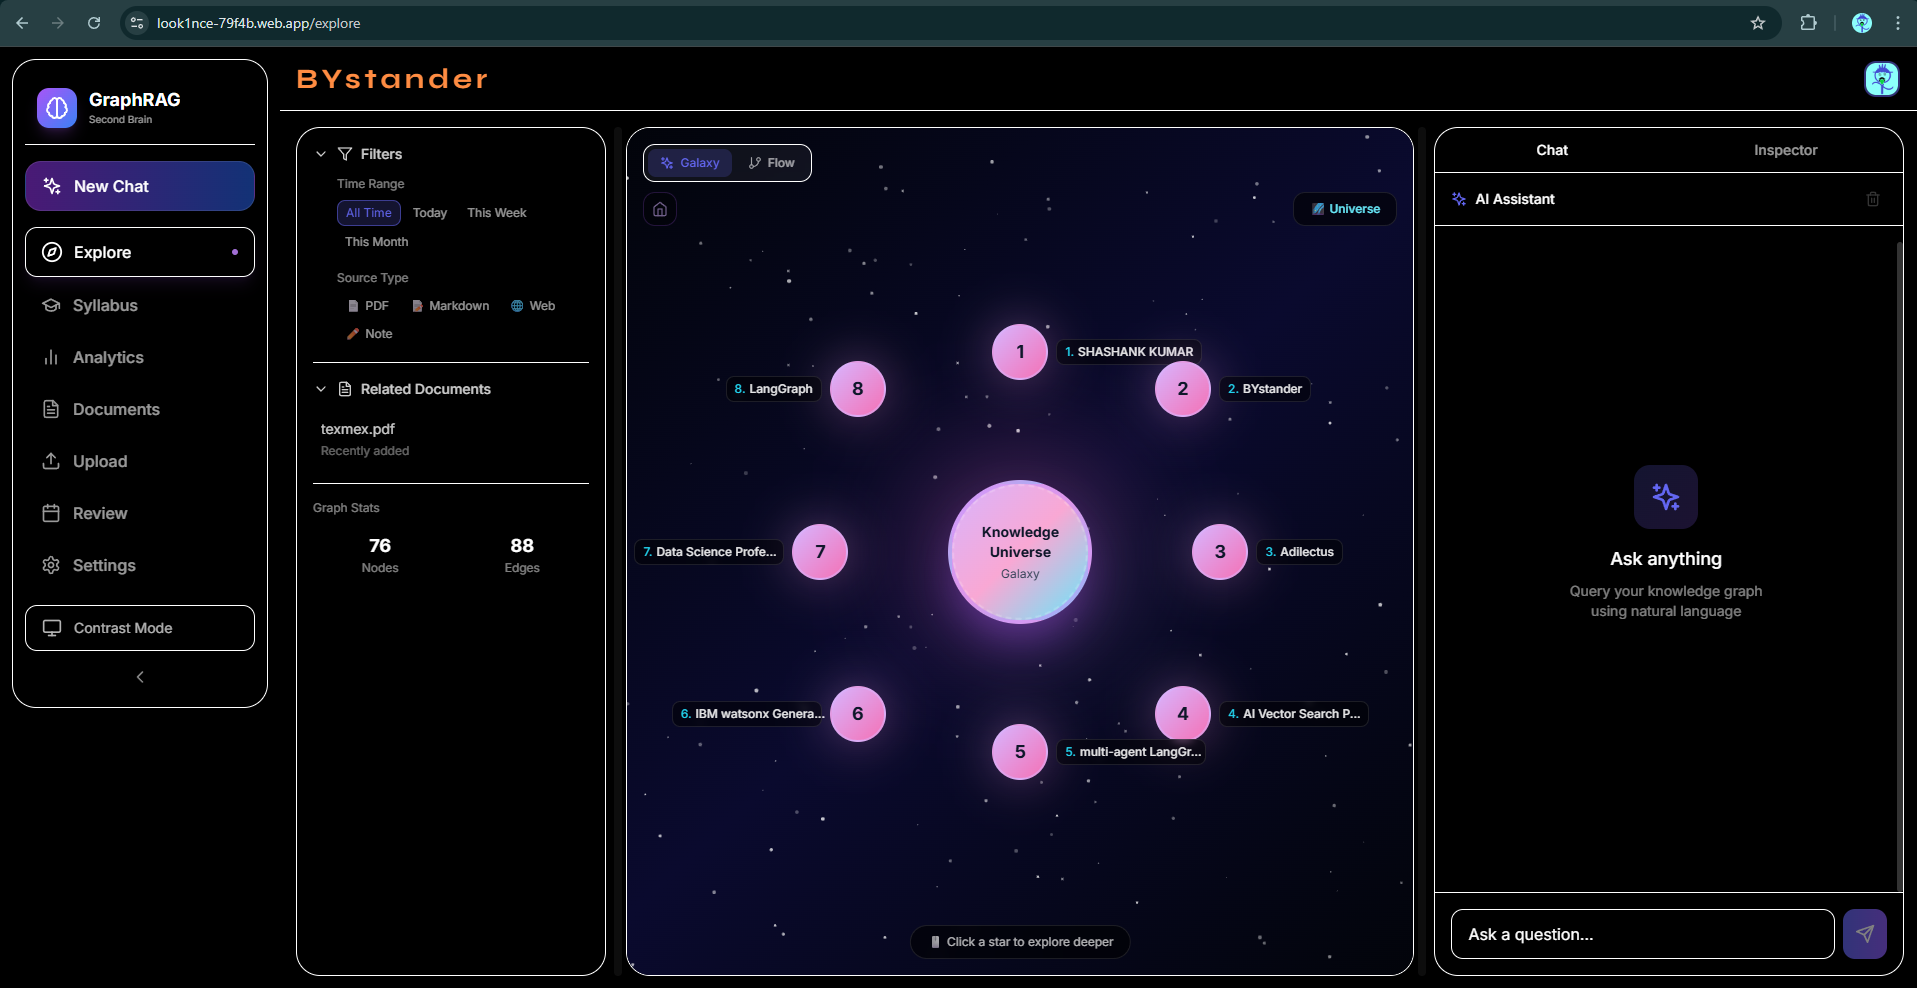The height and width of the screenshot is (988, 1917).
Task: Click the multi-agent LangGr label
Action: click(1131, 752)
